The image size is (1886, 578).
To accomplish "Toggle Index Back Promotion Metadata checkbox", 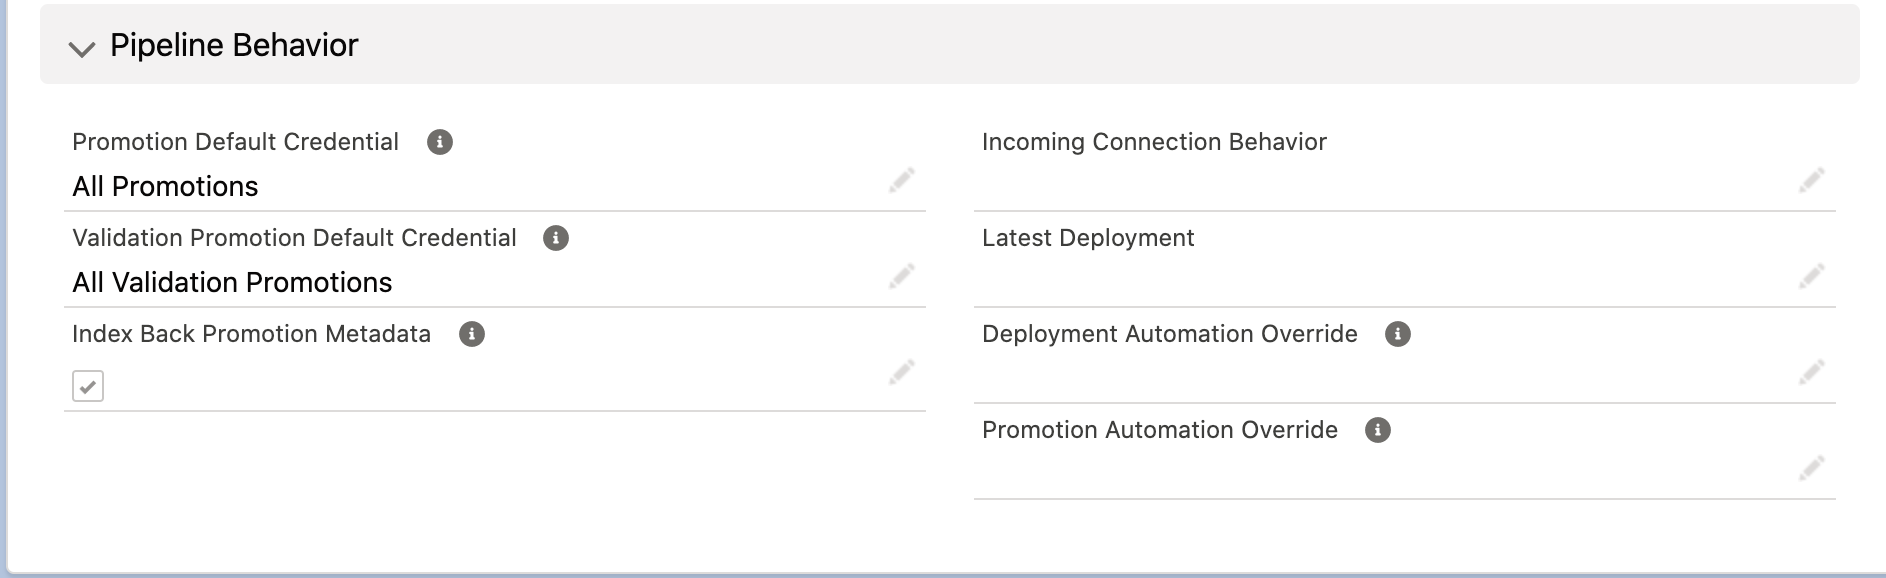I will pos(88,386).
